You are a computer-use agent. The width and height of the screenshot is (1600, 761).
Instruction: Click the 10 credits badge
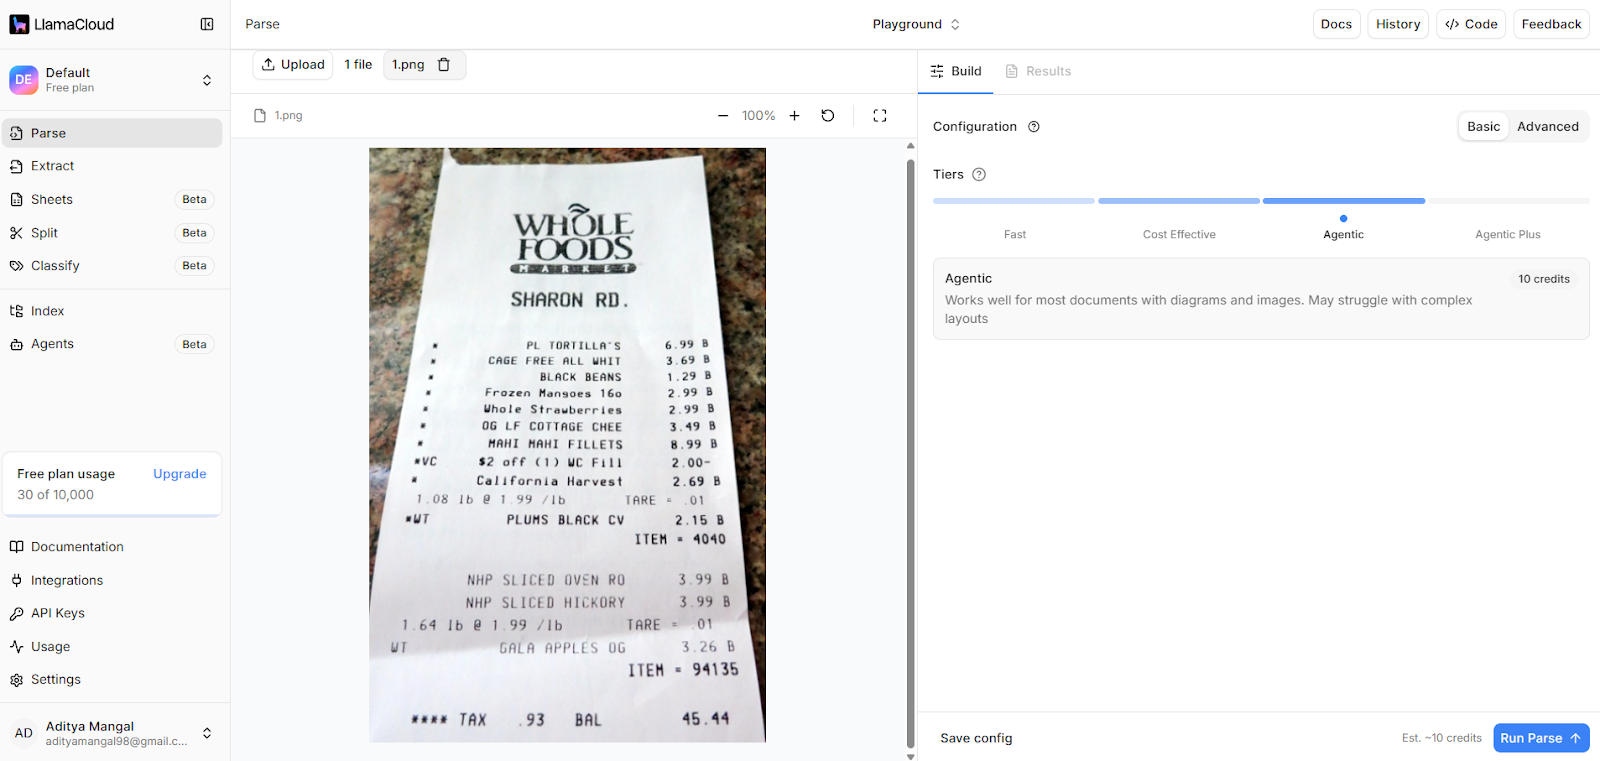[x=1543, y=279]
